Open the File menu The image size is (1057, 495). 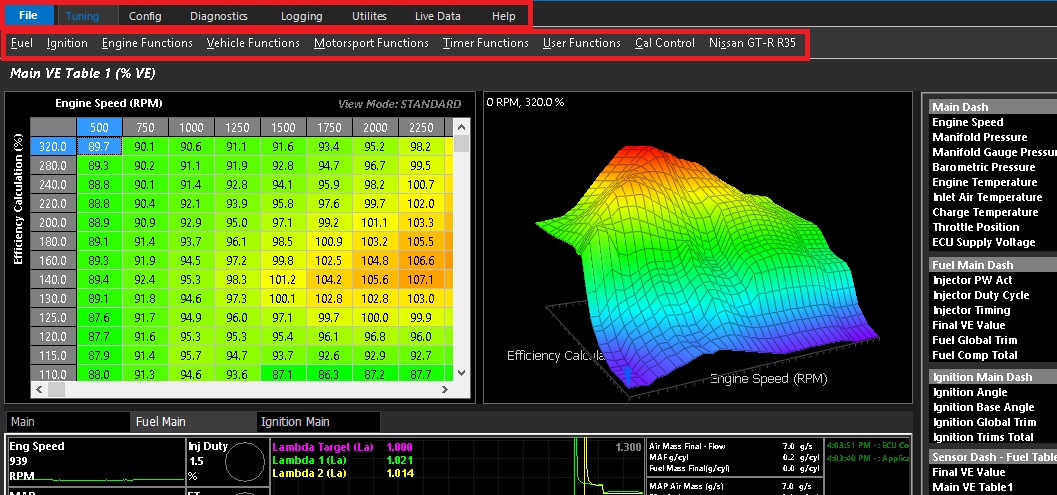[28, 16]
